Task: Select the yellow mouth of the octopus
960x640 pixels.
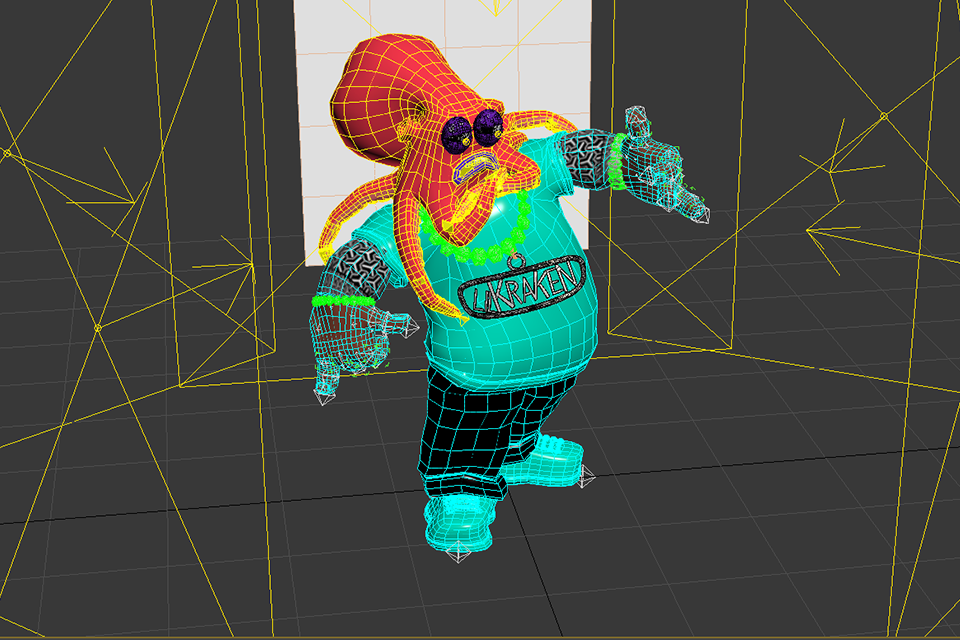Action: [478, 167]
